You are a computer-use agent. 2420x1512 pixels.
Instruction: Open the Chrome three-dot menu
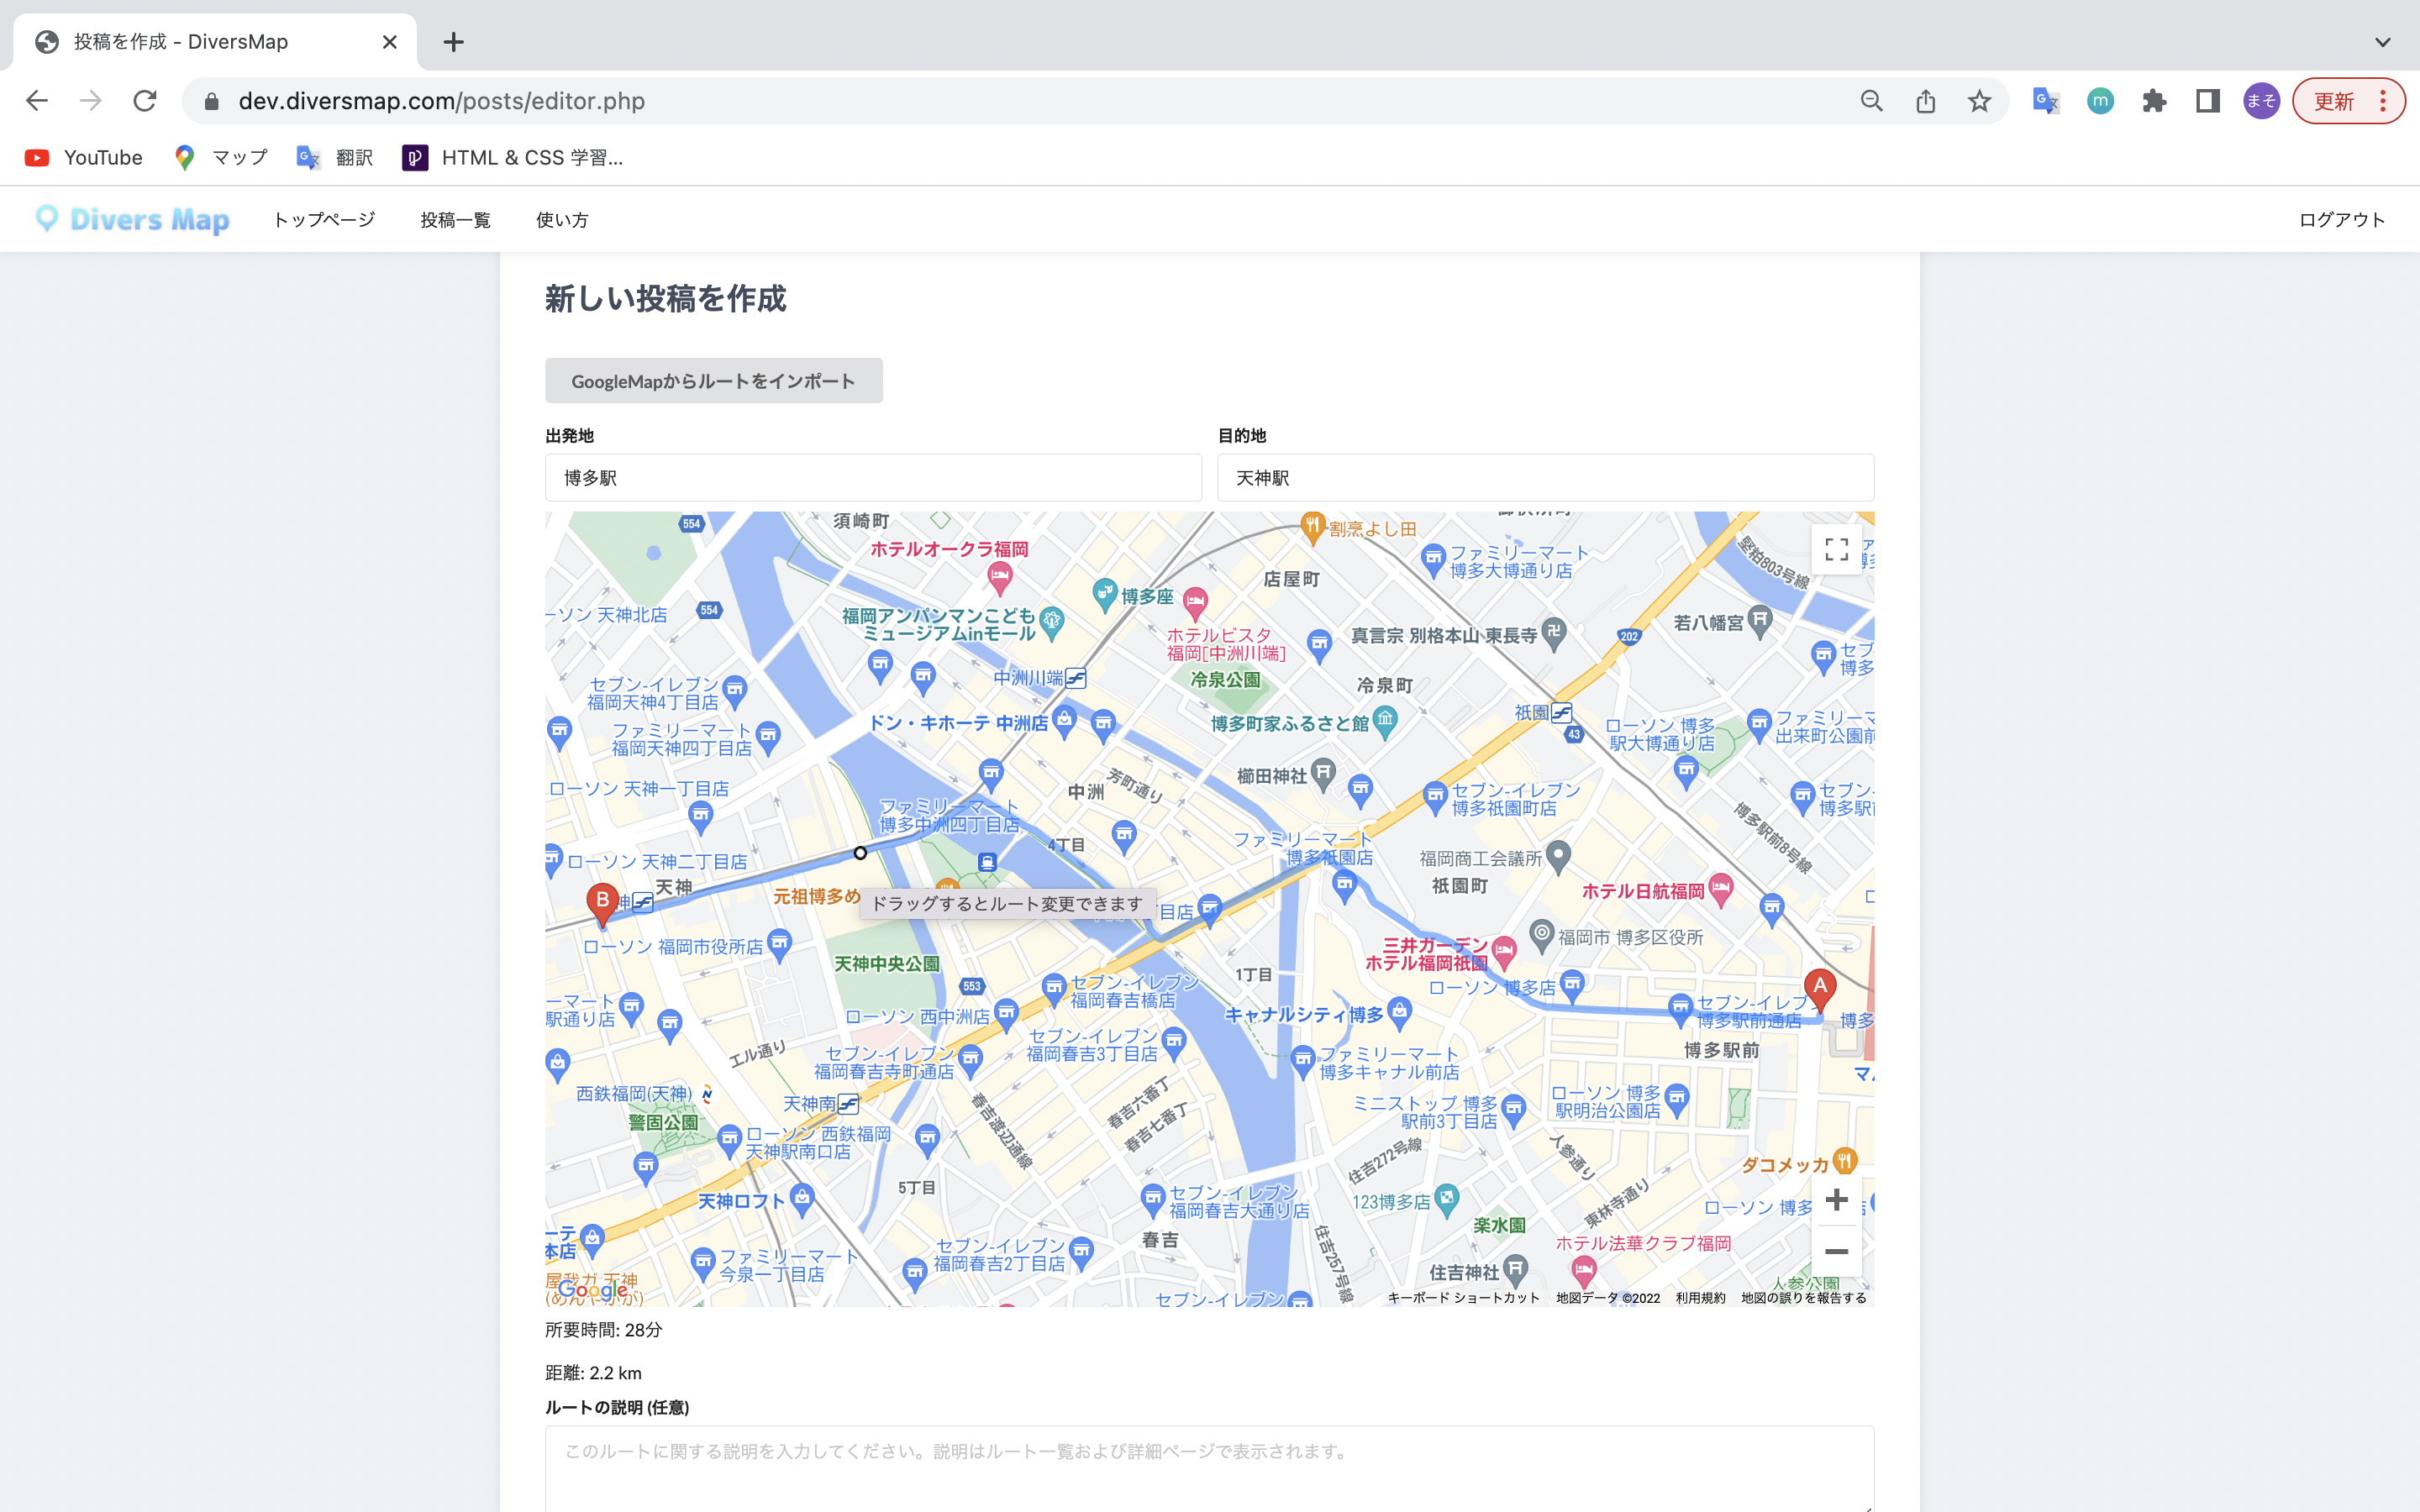click(2384, 100)
